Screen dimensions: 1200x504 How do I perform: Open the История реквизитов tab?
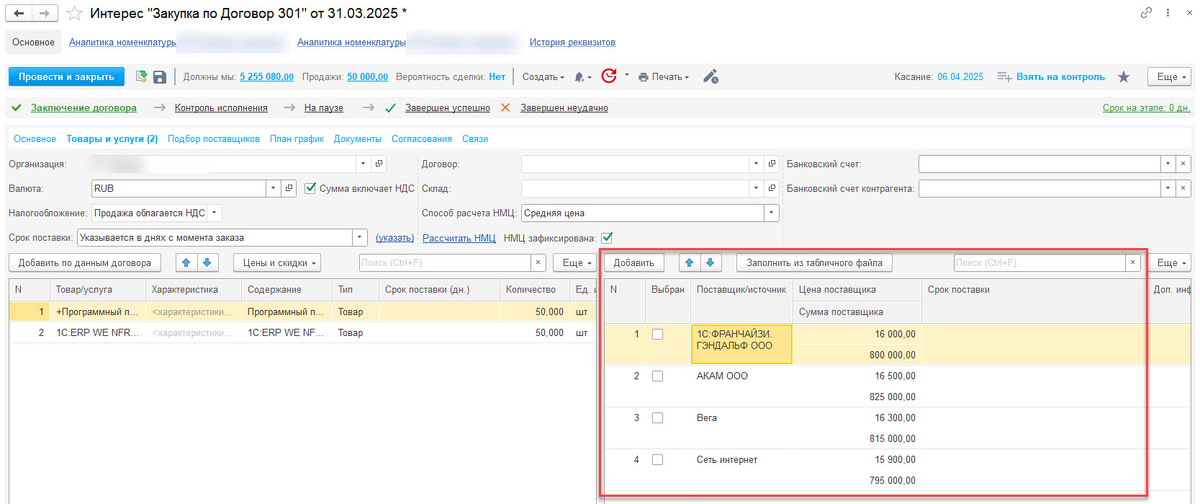click(x=572, y=43)
